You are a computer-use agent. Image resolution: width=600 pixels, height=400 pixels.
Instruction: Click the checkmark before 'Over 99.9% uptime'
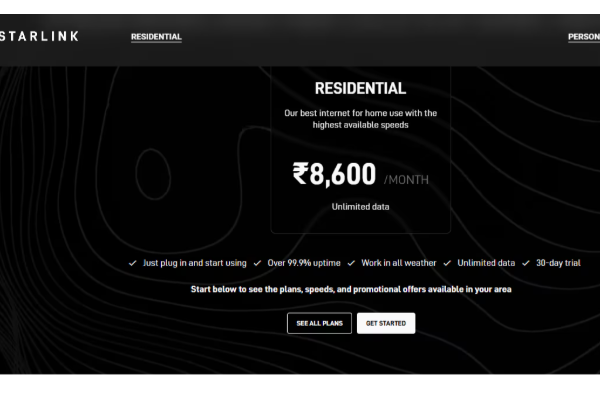257,263
